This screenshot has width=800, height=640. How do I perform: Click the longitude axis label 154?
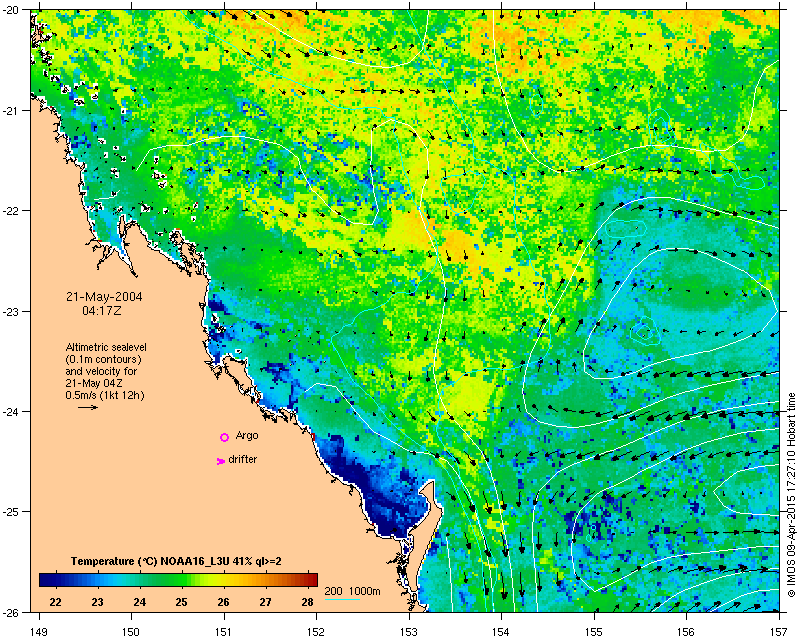pos(502,632)
